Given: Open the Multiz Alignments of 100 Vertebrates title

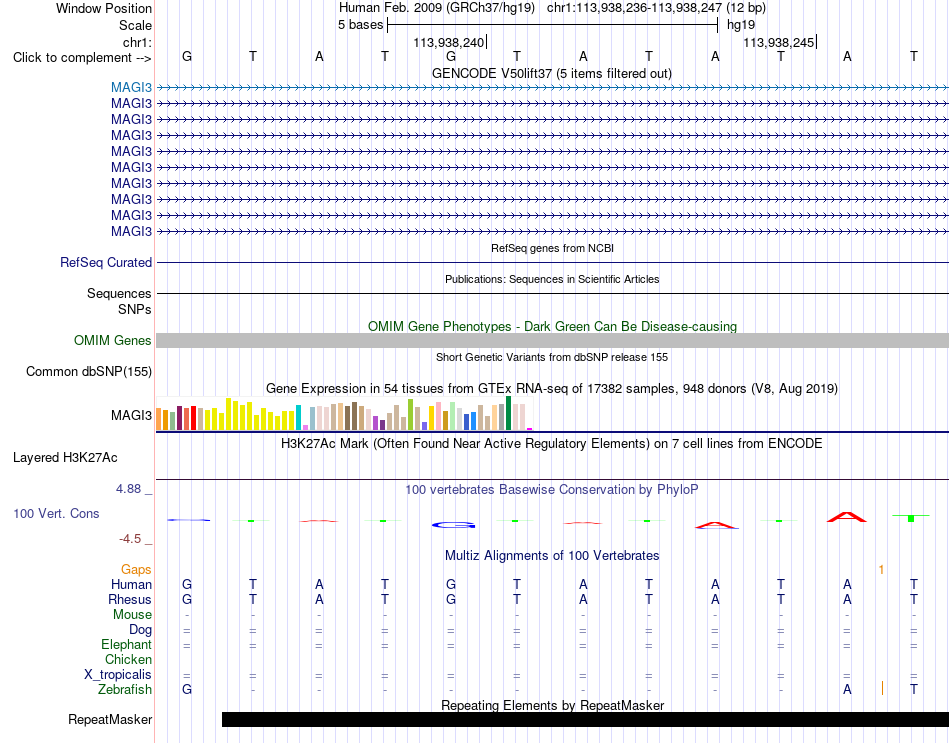Looking at the screenshot, I should point(552,556).
